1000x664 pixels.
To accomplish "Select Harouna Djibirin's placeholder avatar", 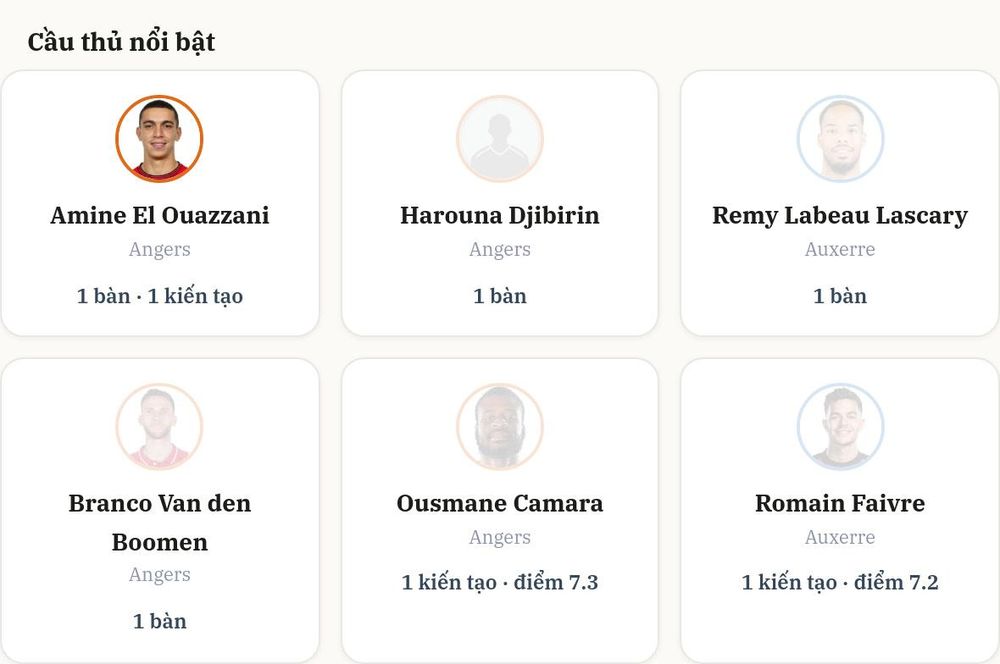I will coord(500,138).
